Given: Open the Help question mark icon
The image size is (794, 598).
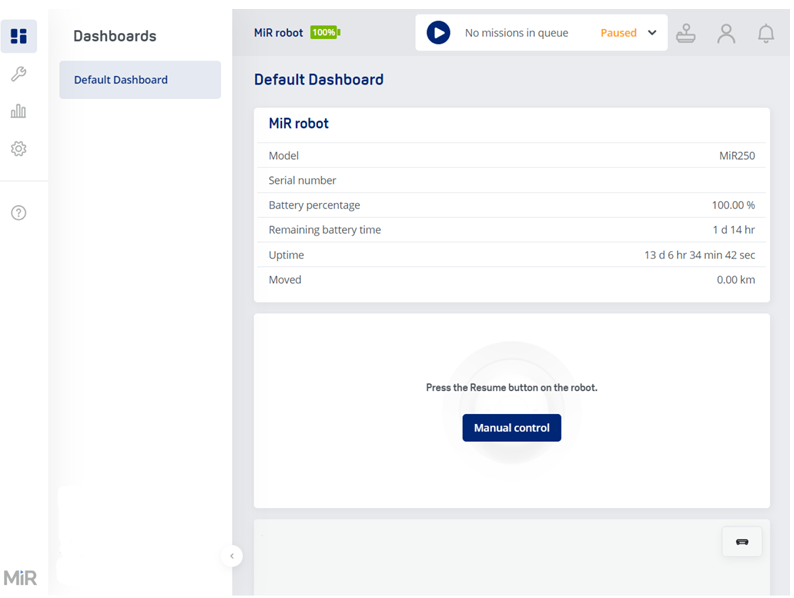Looking at the screenshot, I should point(19,213).
